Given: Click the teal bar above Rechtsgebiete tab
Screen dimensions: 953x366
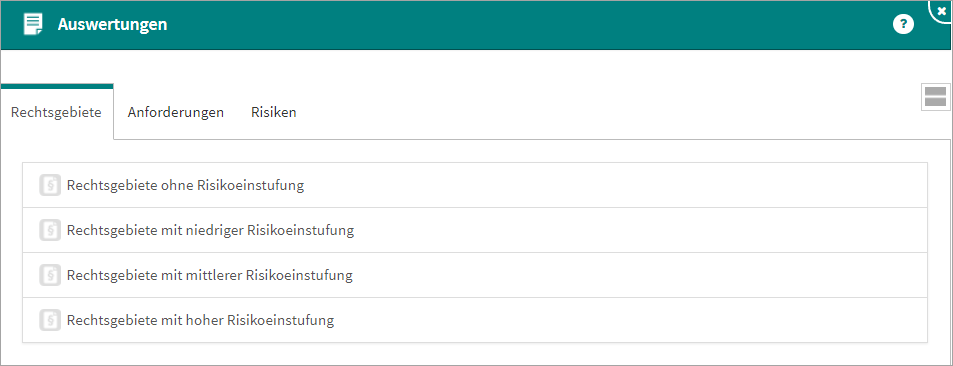Looking at the screenshot, I should point(57,86).
